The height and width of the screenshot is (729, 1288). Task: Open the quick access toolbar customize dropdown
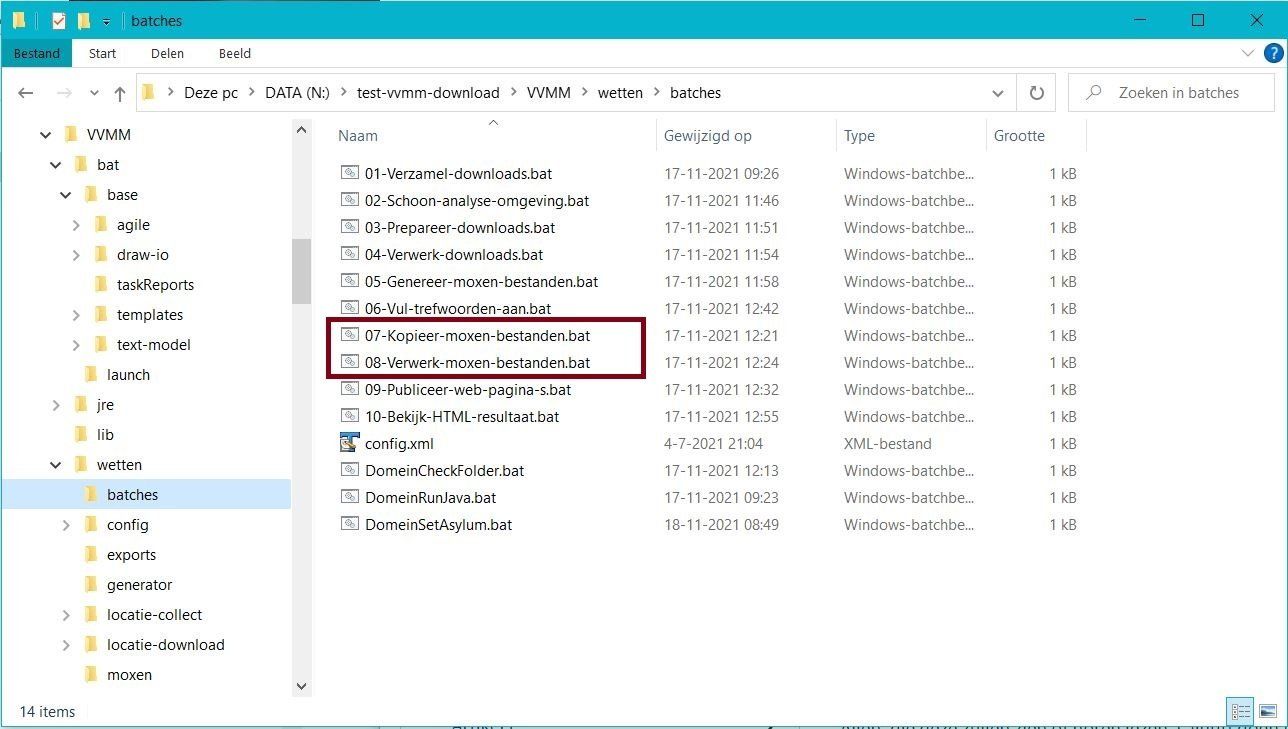106,21
